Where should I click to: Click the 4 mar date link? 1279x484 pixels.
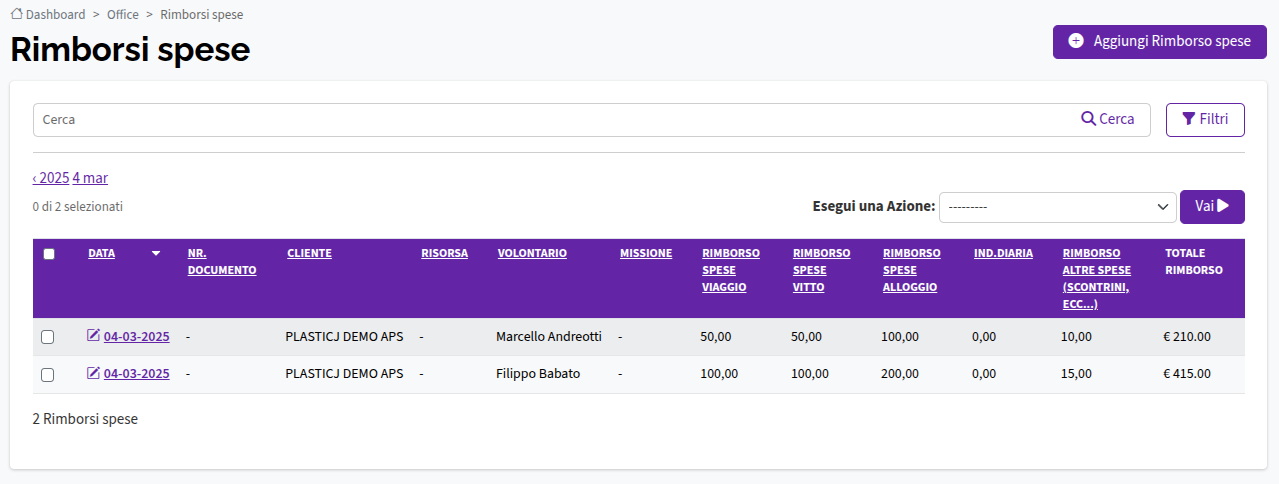pos(90,178)
